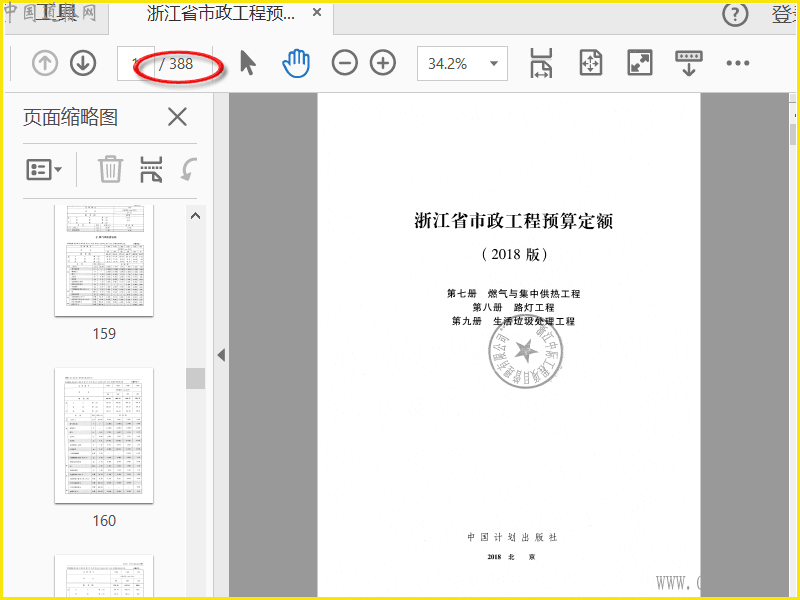This screenshot has height=600, width=800.
Task: Click the rotate pages curved-arrow icon
Action: coord(189,169)
